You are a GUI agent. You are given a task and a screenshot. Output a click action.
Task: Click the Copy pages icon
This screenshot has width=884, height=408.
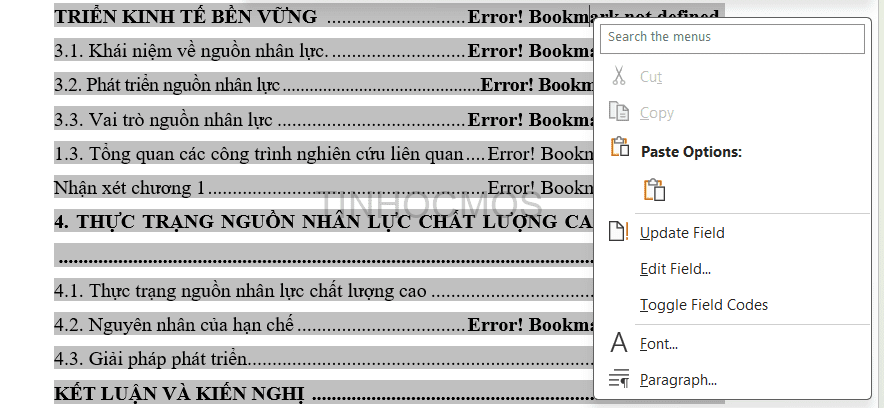[618, 112]
